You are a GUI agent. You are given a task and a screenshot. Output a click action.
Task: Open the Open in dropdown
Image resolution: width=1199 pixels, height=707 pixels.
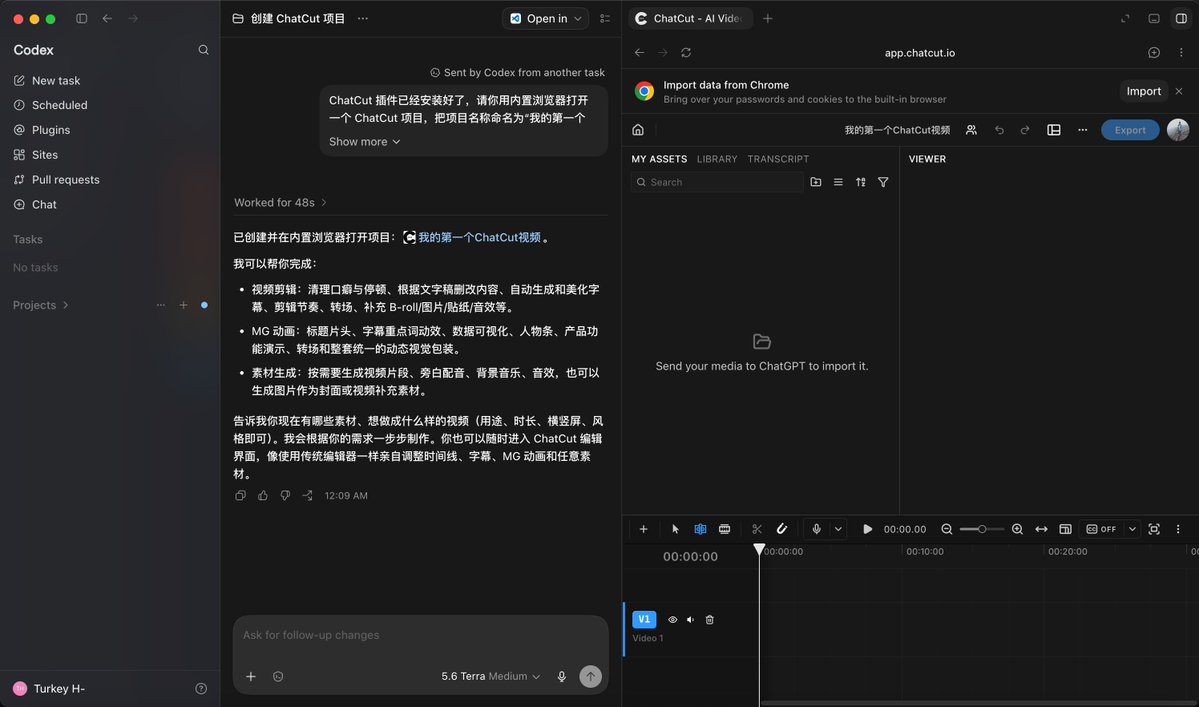pos(545,18)
